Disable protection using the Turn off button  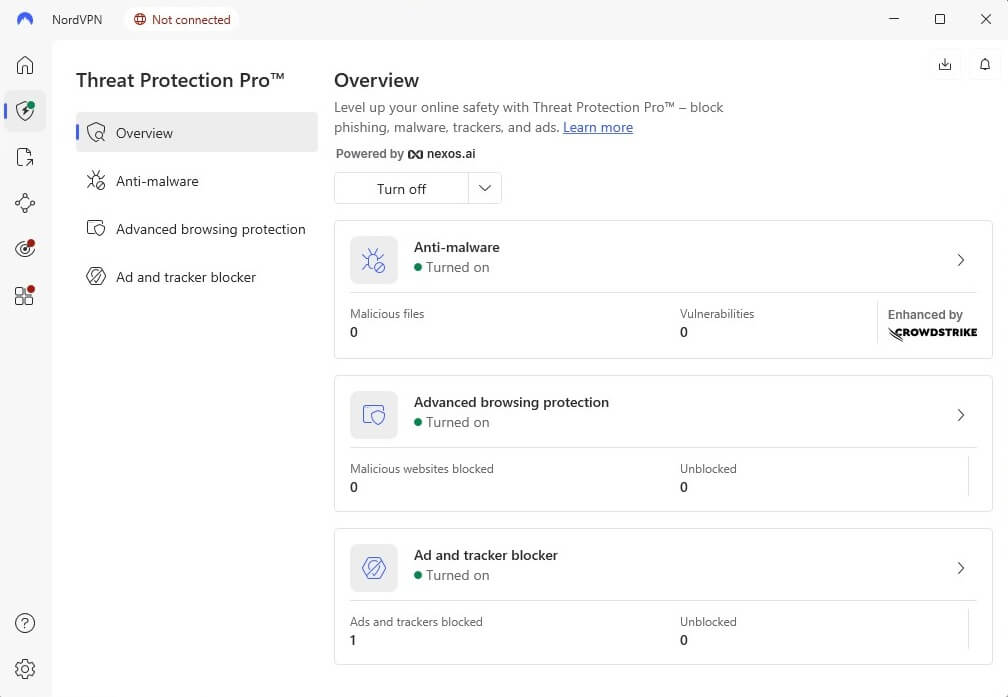(401, 188)
